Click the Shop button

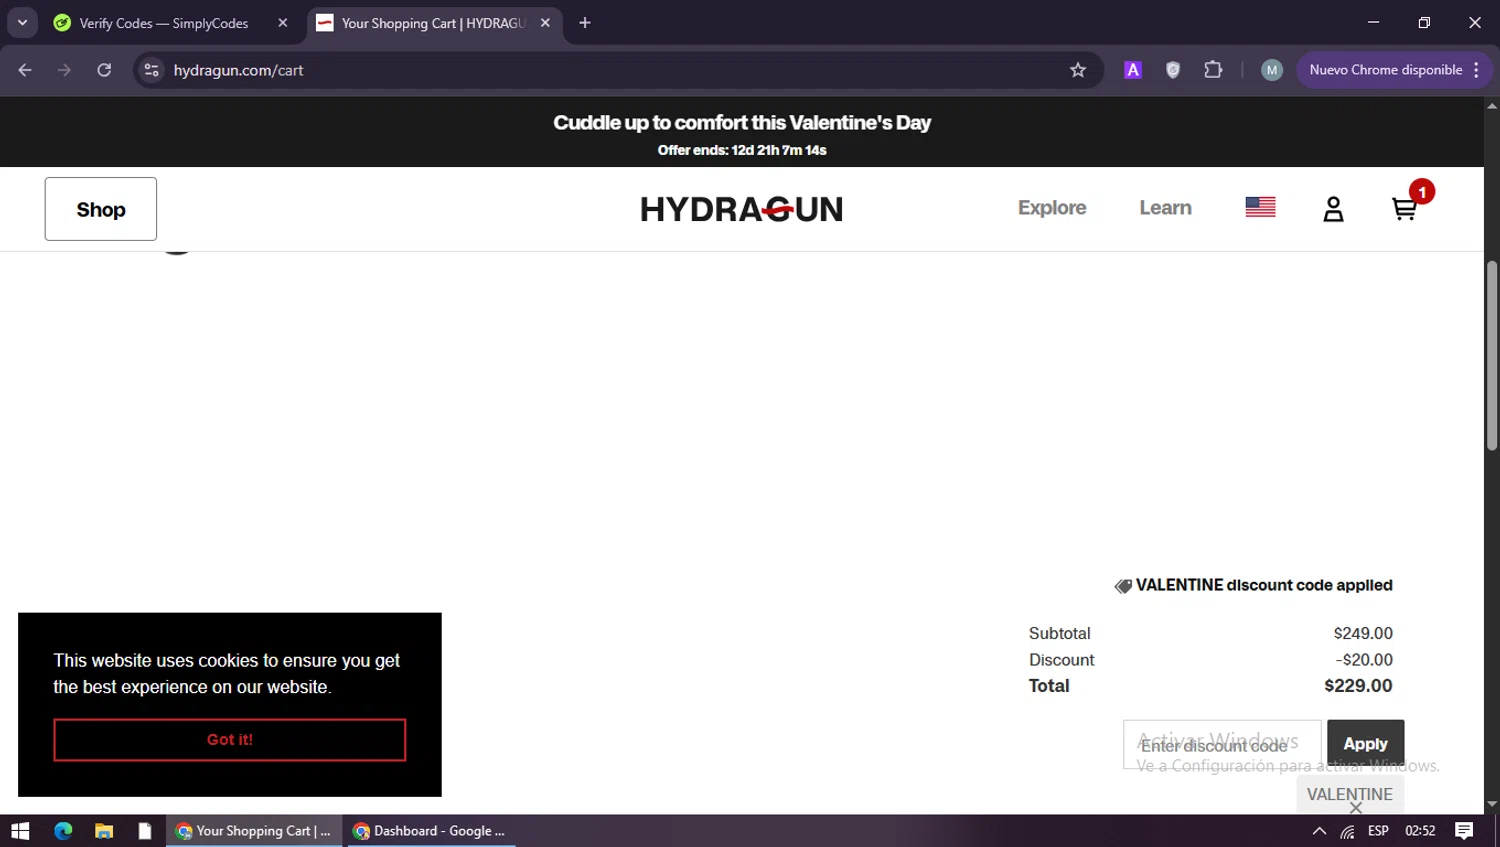(x=101, y=209)
